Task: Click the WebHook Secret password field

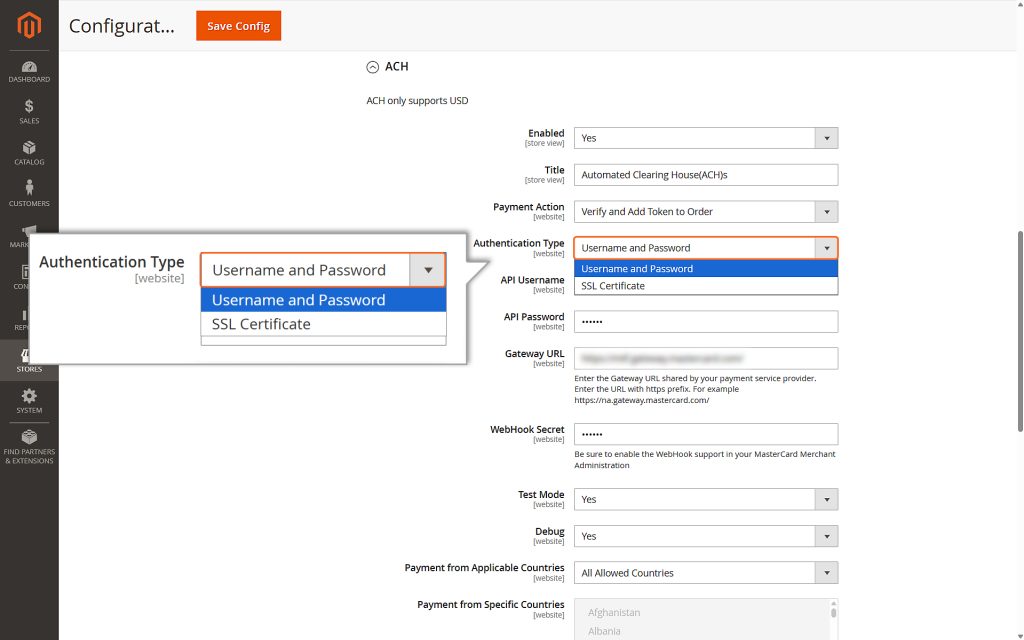Action: pyautogui.click(x=705, y=434)
